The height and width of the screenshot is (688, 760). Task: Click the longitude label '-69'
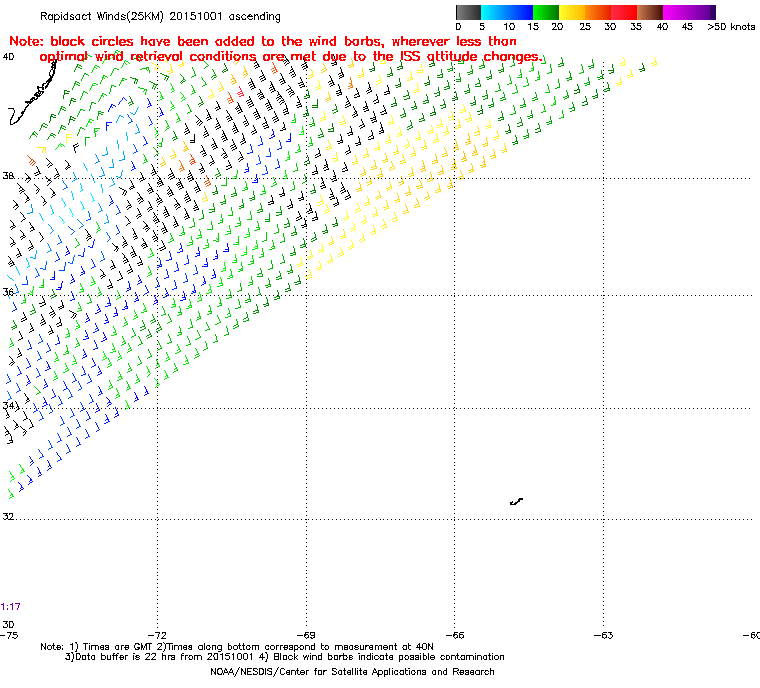point(306,635)
